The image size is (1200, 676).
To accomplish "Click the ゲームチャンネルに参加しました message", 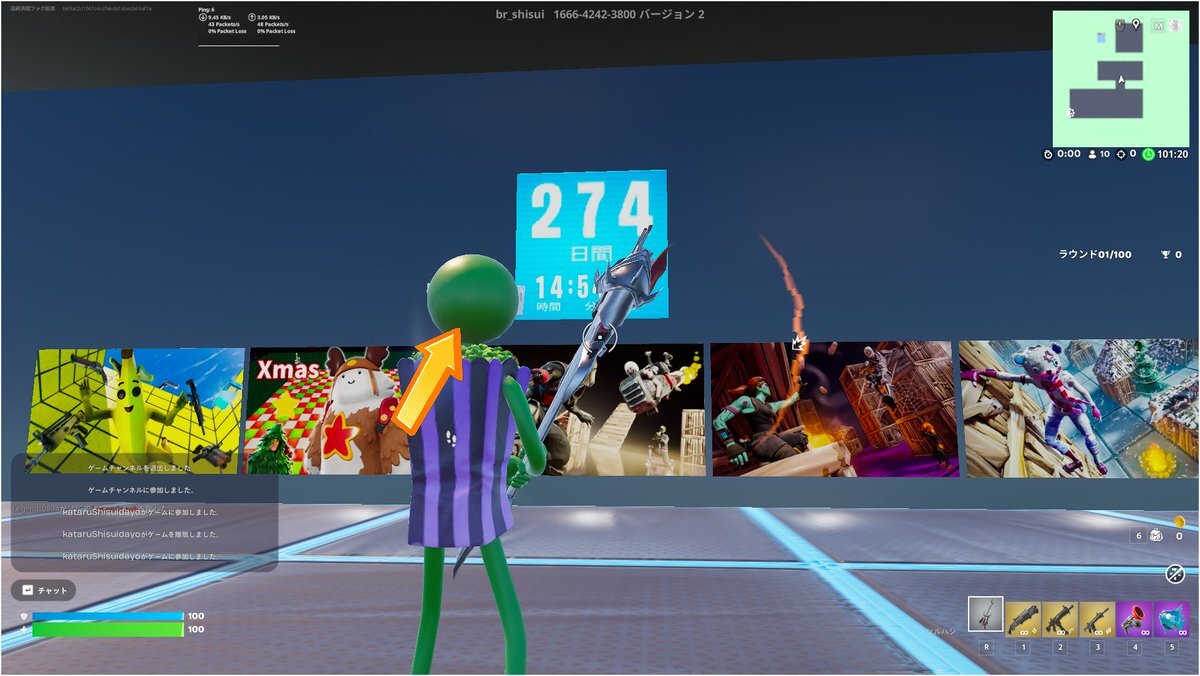I will 141,490.
